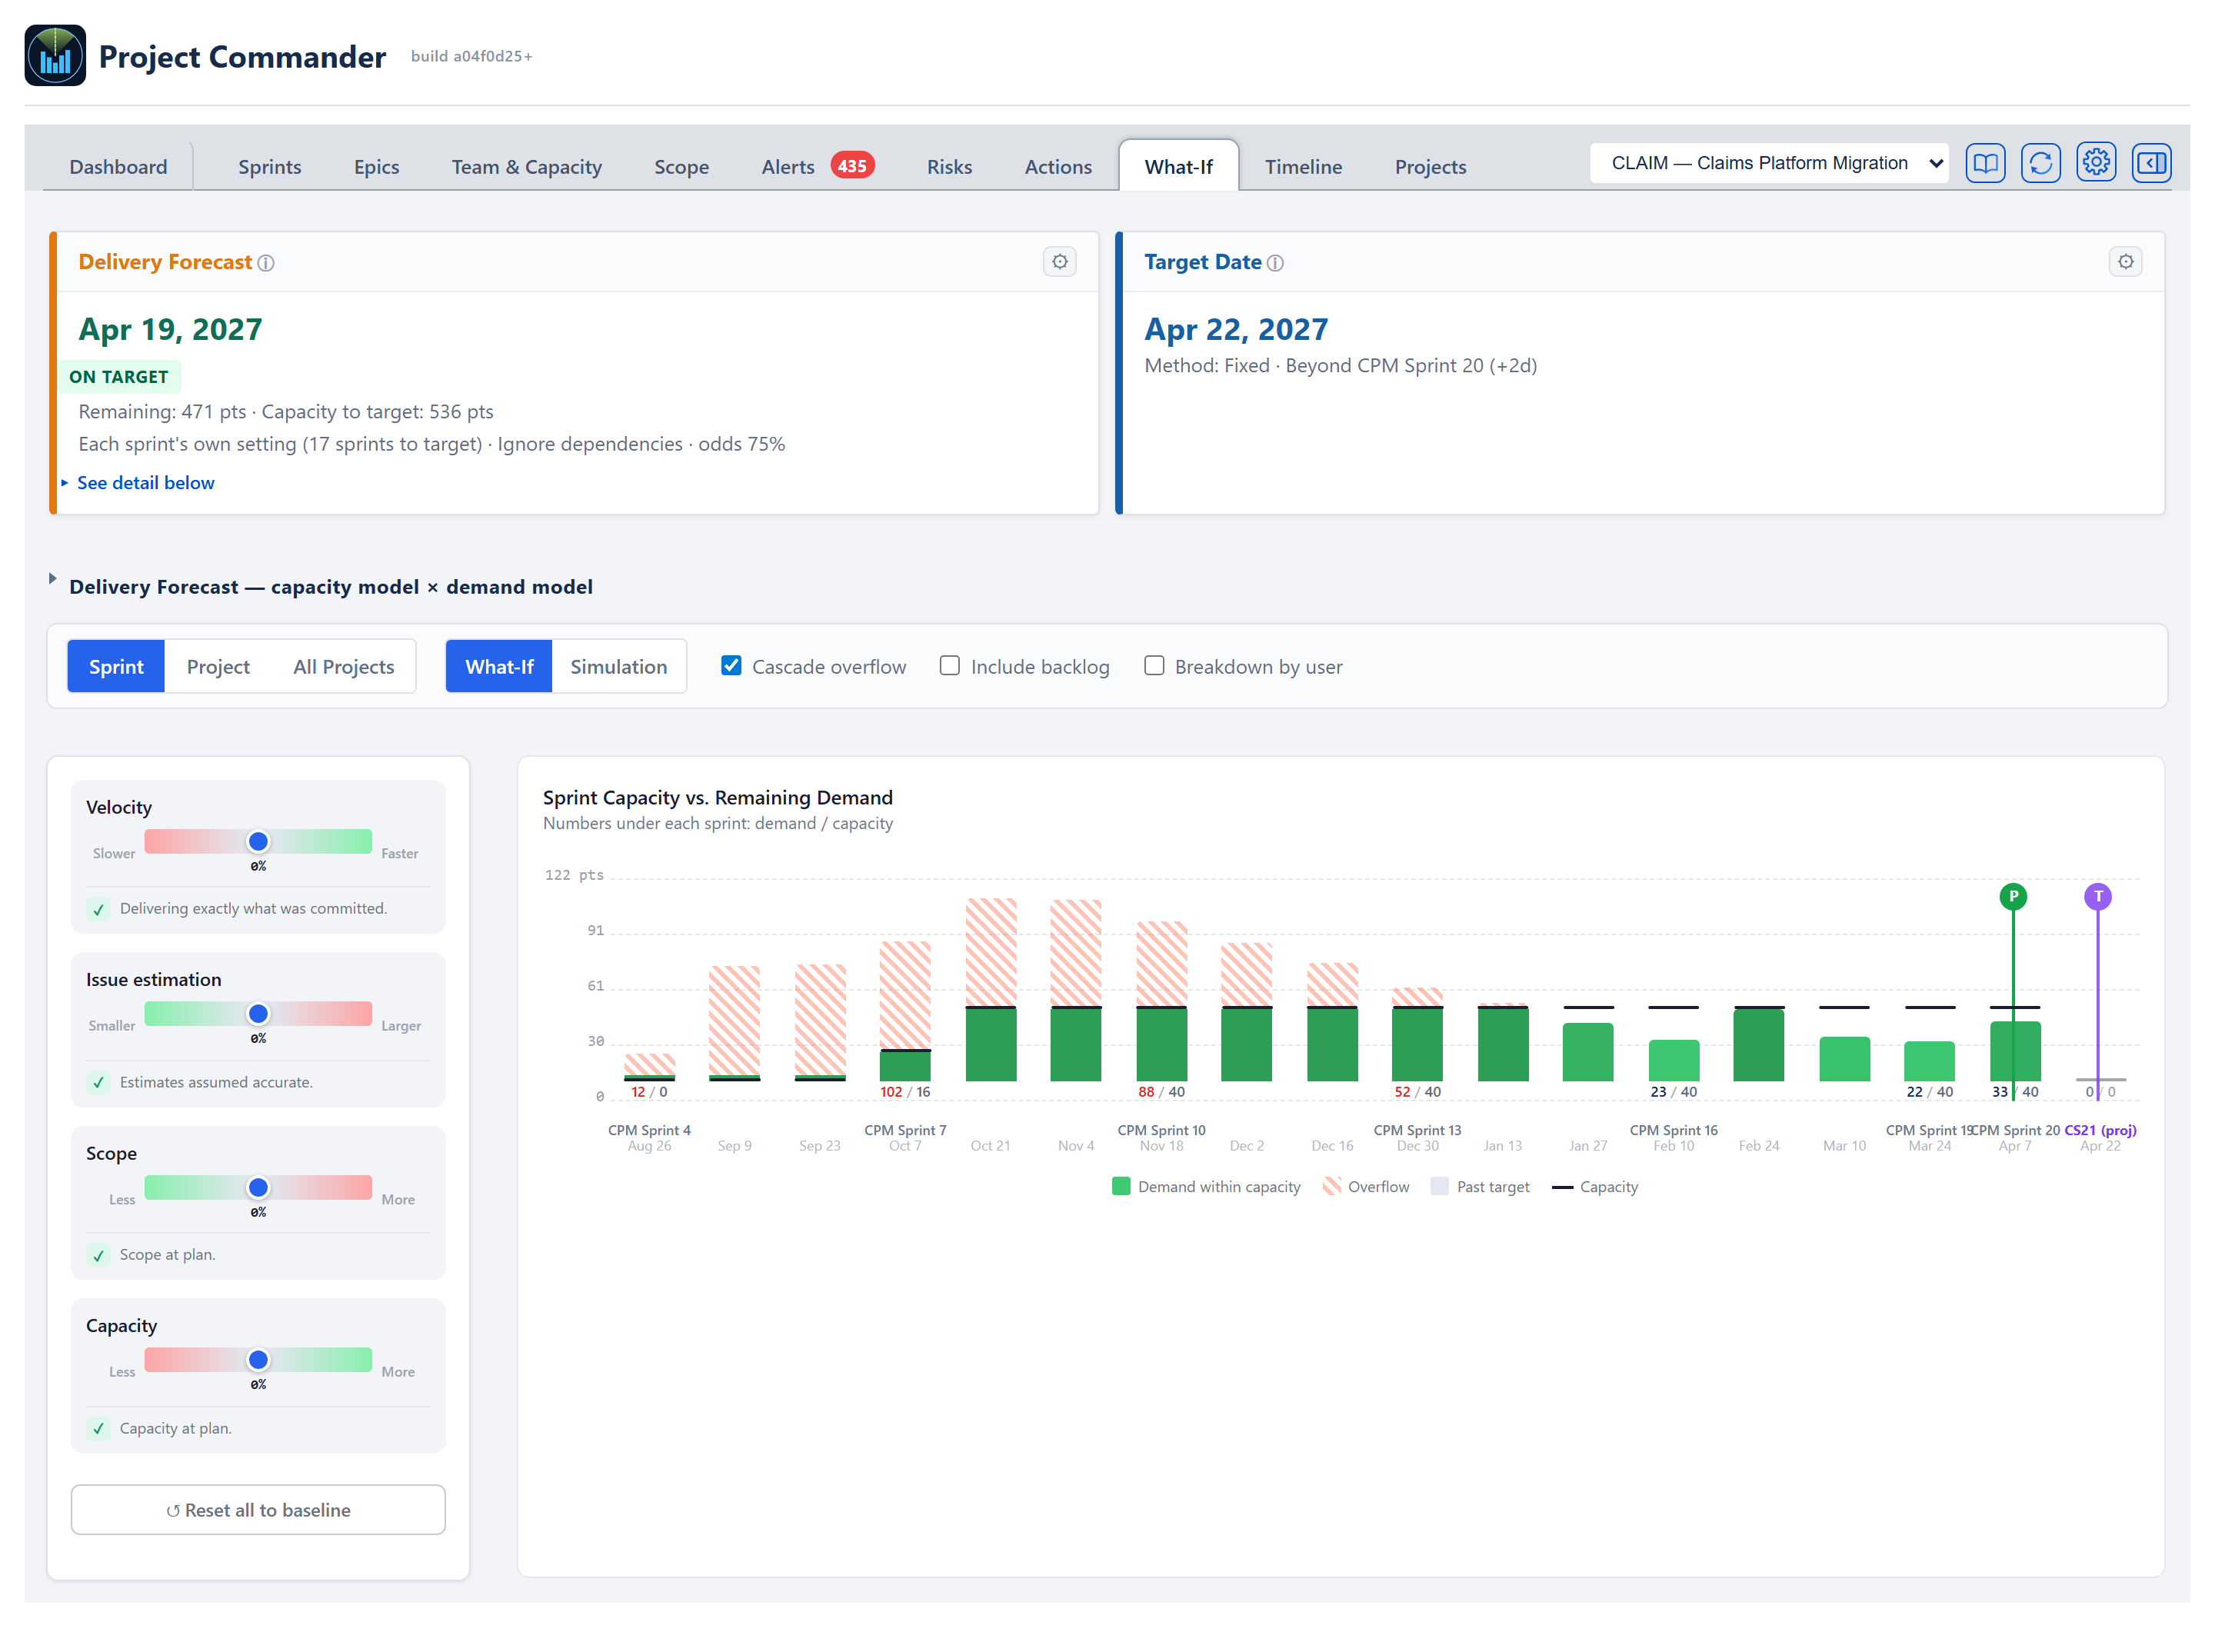Toggle the Cascade overflow checkbox
The height and width of the screenshot is (1652, 2215).
coord(731,666)
